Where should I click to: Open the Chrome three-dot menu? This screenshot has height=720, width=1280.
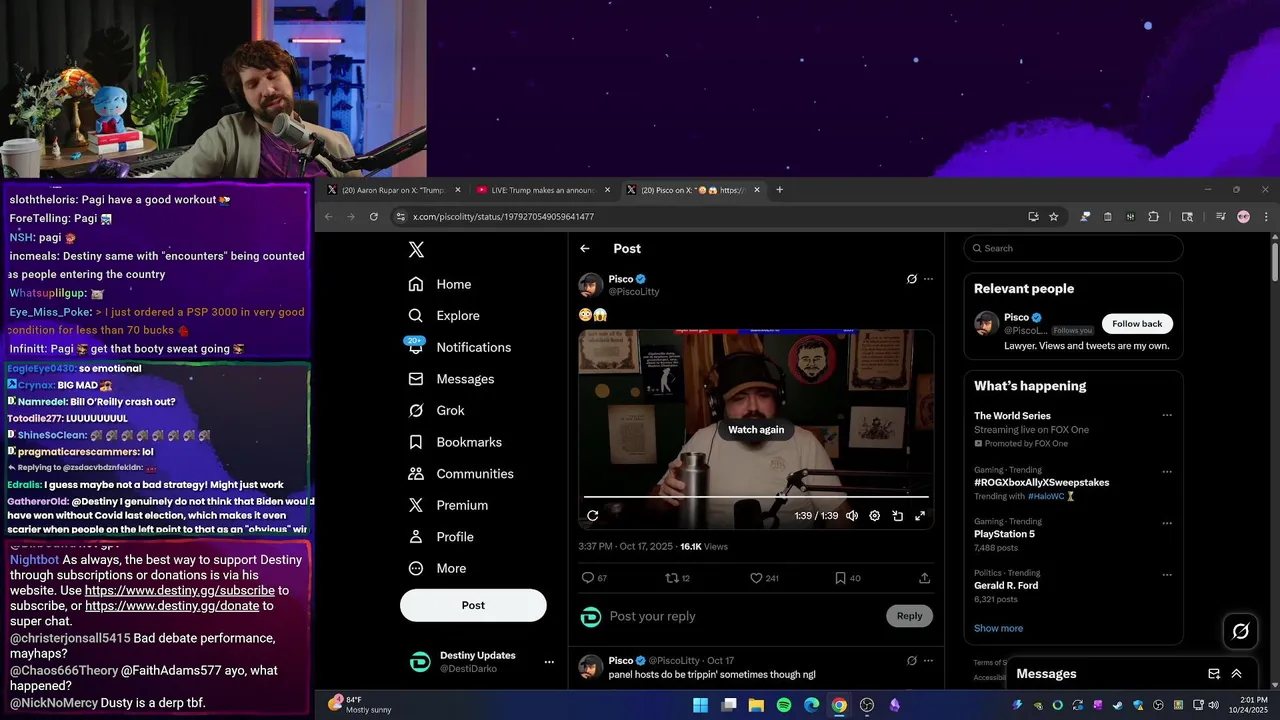tap(1266, 217)
